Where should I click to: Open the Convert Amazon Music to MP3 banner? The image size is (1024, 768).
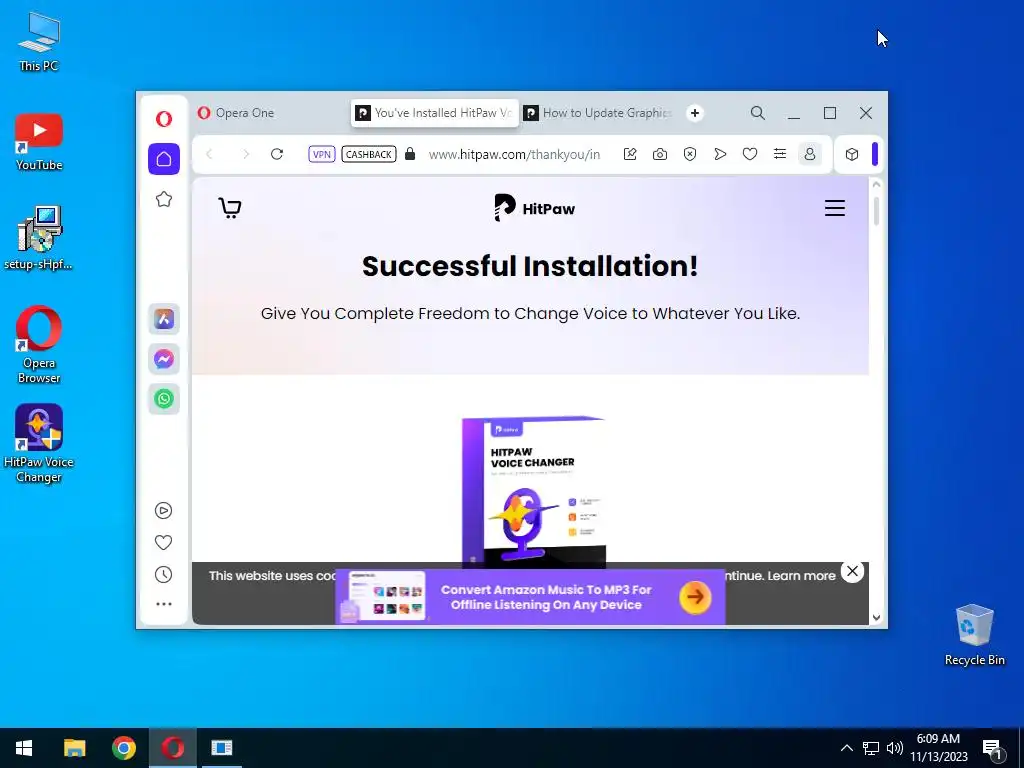(530, 597)
